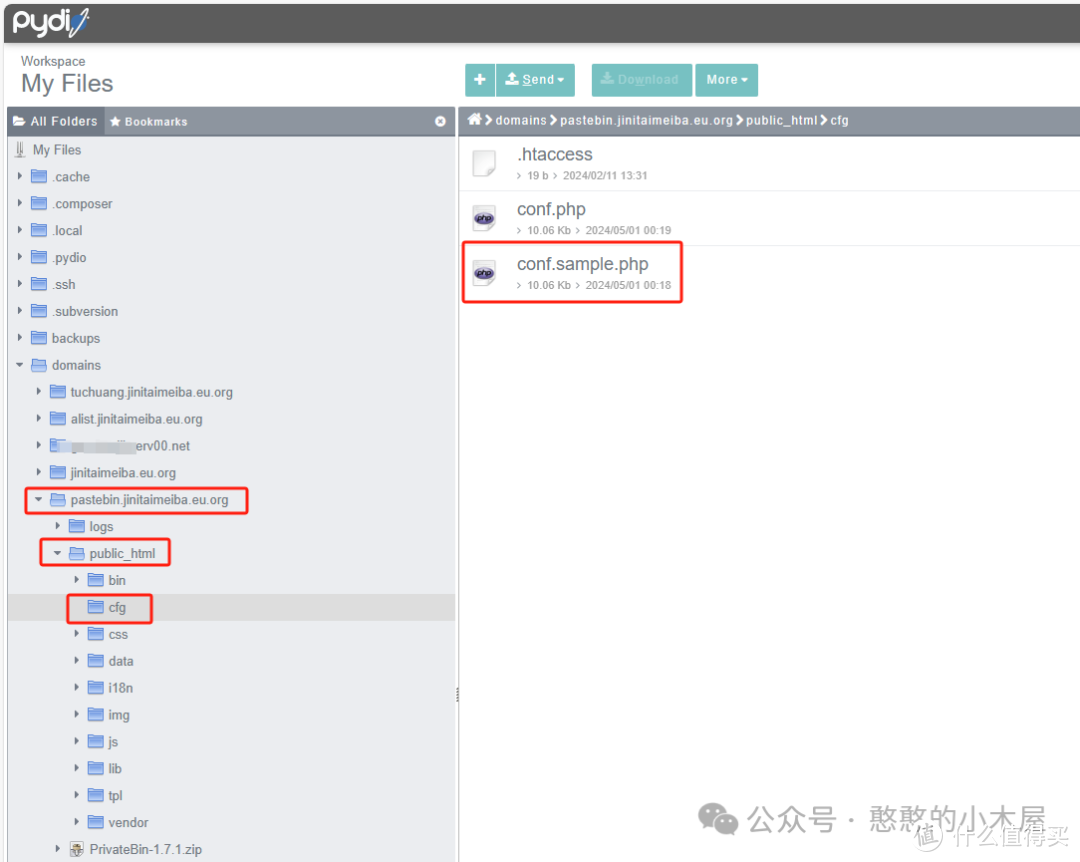1080x862 pixels.
Task: Open the vendor folder in tree
Action: 128,822
